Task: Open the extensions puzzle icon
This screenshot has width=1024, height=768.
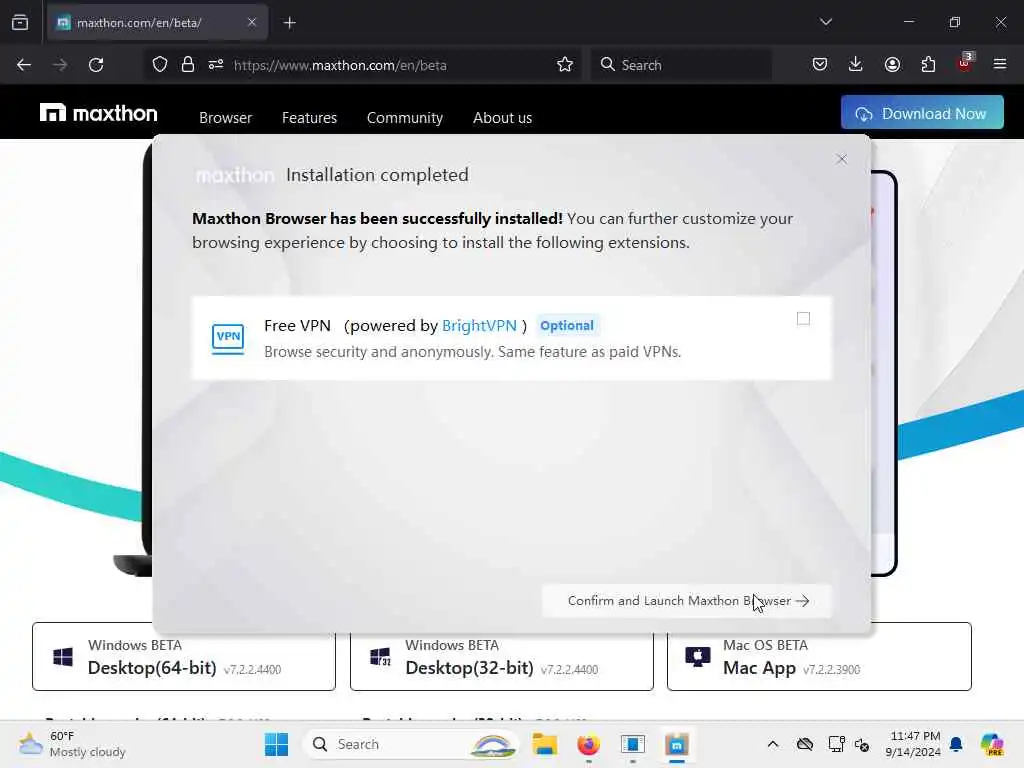Action: pos(928,64)
